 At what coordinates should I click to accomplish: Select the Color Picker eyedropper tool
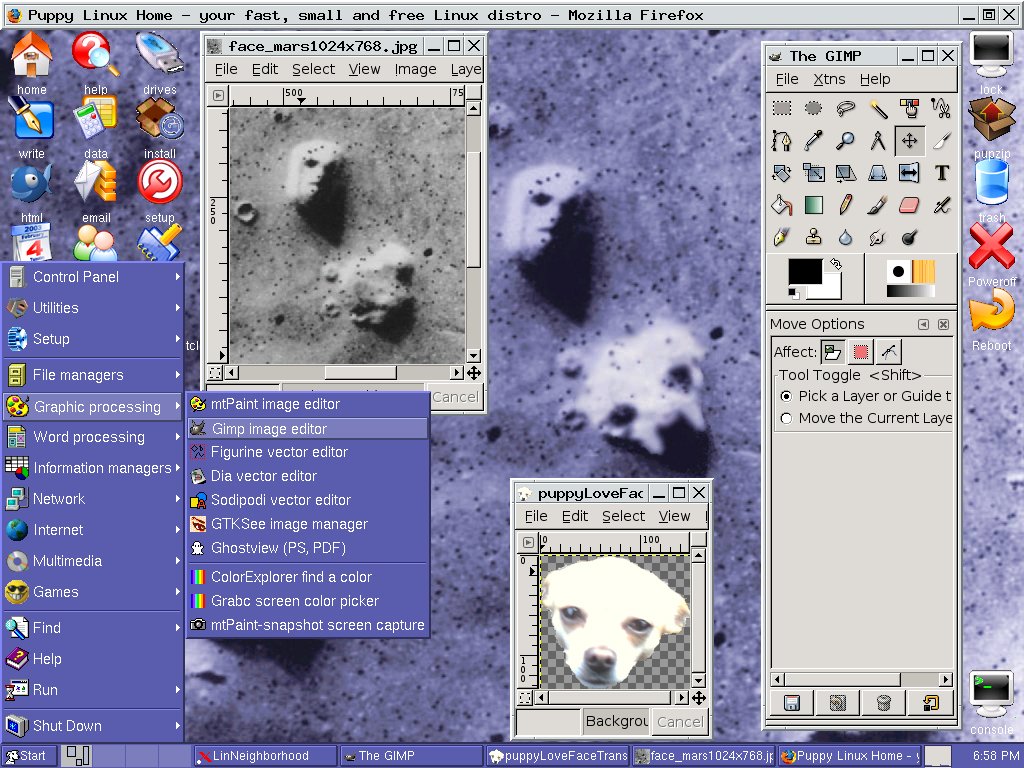click(x=813, y=140)
